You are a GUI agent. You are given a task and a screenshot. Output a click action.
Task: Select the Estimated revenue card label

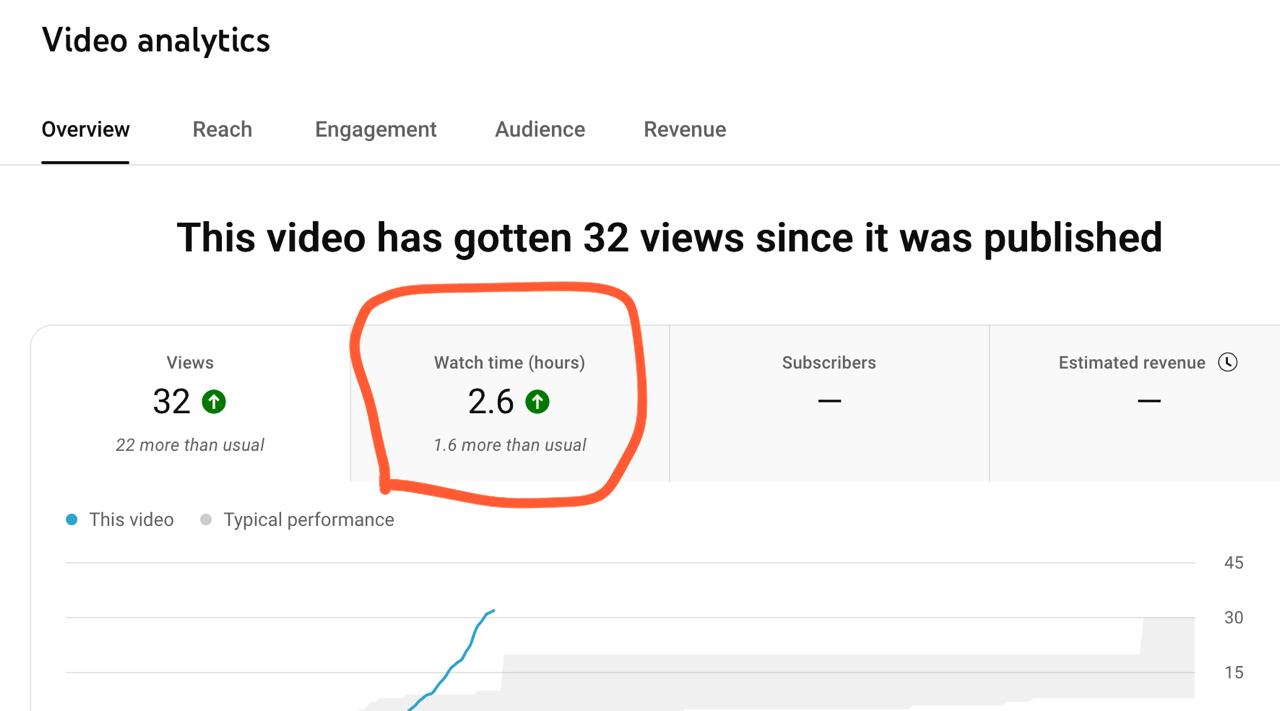[1131, 363]
